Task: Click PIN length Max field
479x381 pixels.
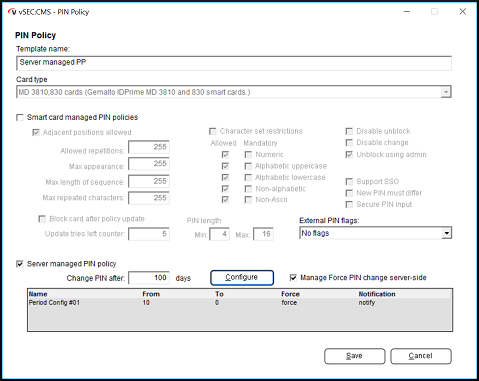Action: tap(263, 234)
